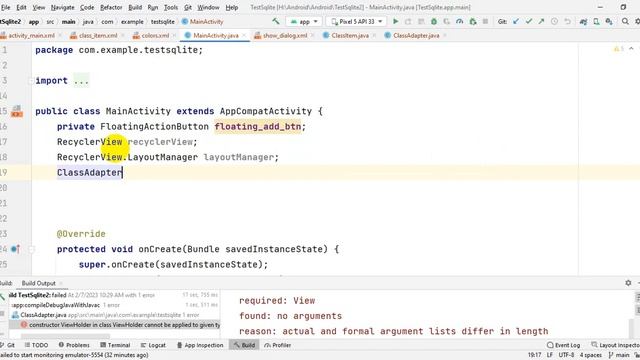Viewport: 640px width, 360px height.
Task: Click the testsqlite breadcrumb in navigation bar
Action: click(x=162, y=22)
